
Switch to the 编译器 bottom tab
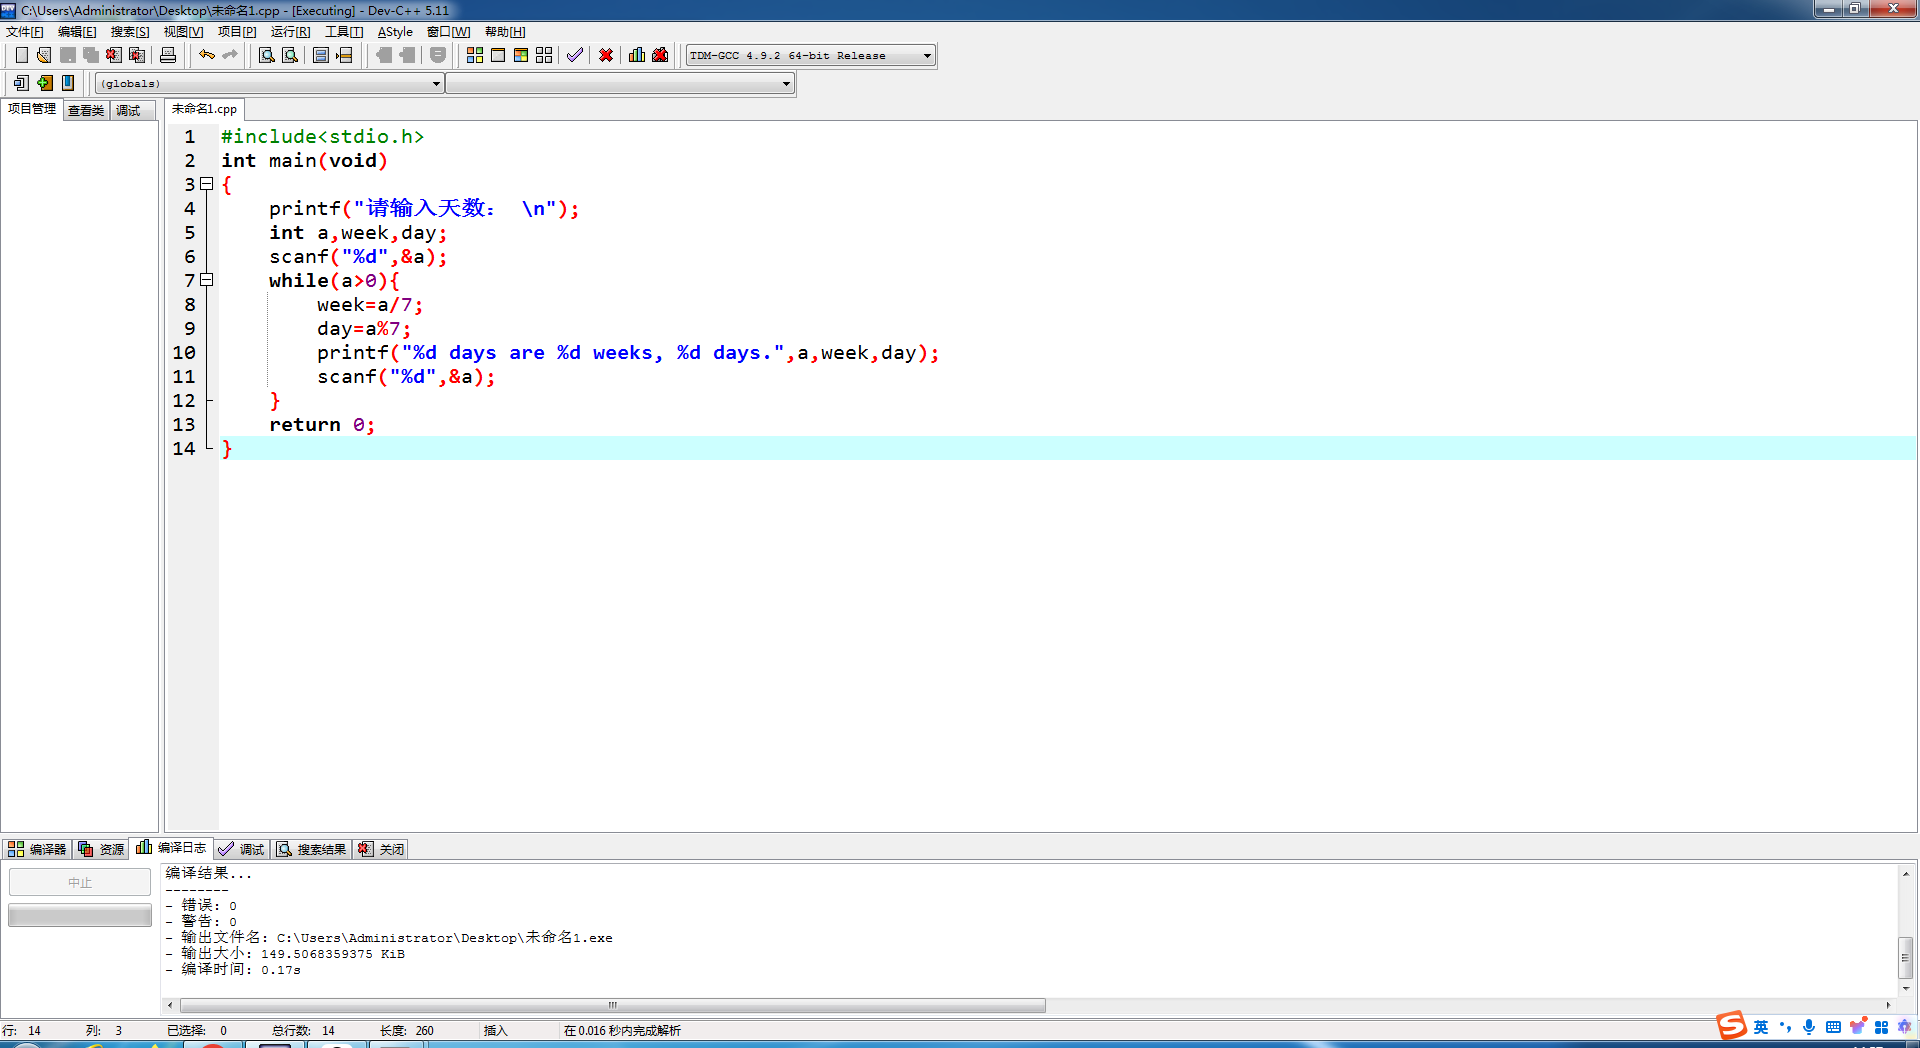coord(37,849)
